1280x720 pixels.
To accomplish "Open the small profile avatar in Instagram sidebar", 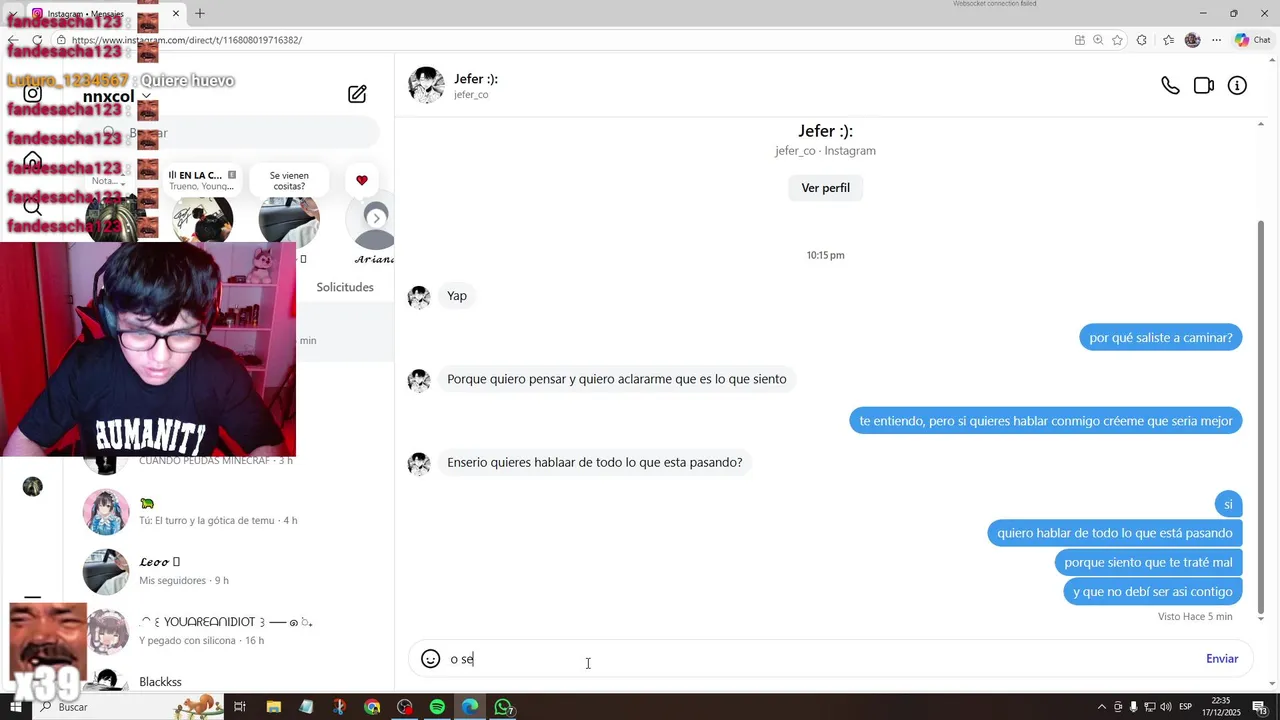I will pyautogui.click(x=33, y=487).
